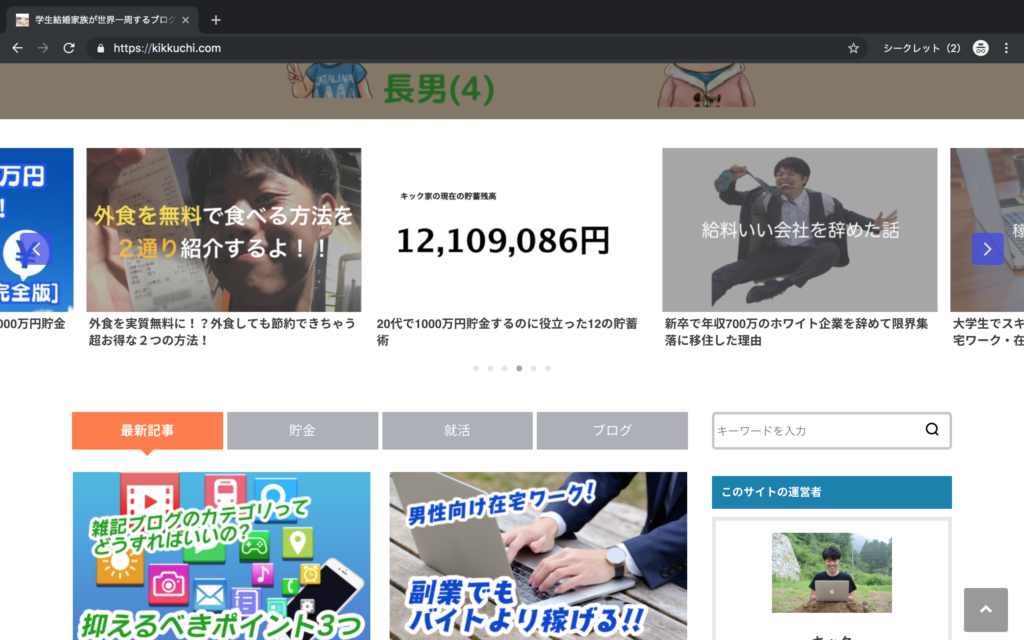Open a new browser tab
The width and height of the screenshot is (1024, 640).
click(216, 20)
